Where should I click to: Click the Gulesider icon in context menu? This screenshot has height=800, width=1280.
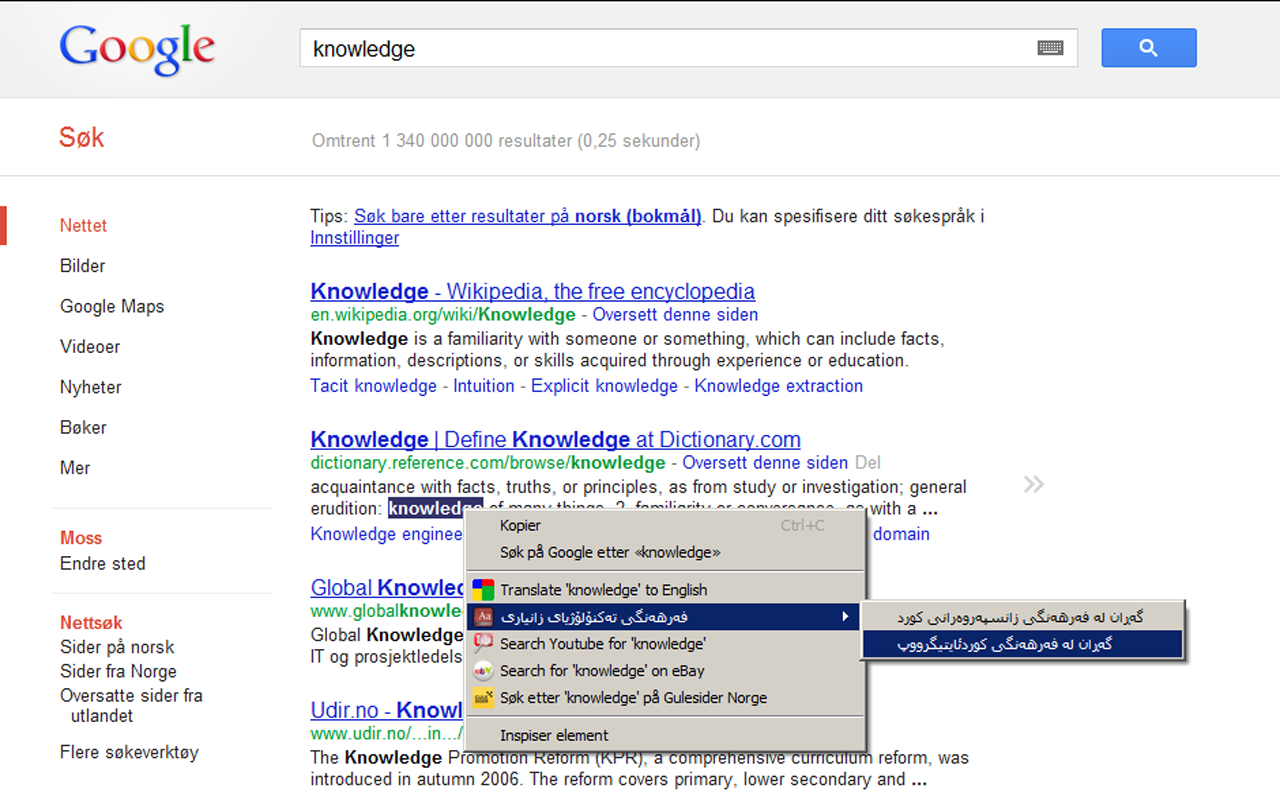point(483,698)
